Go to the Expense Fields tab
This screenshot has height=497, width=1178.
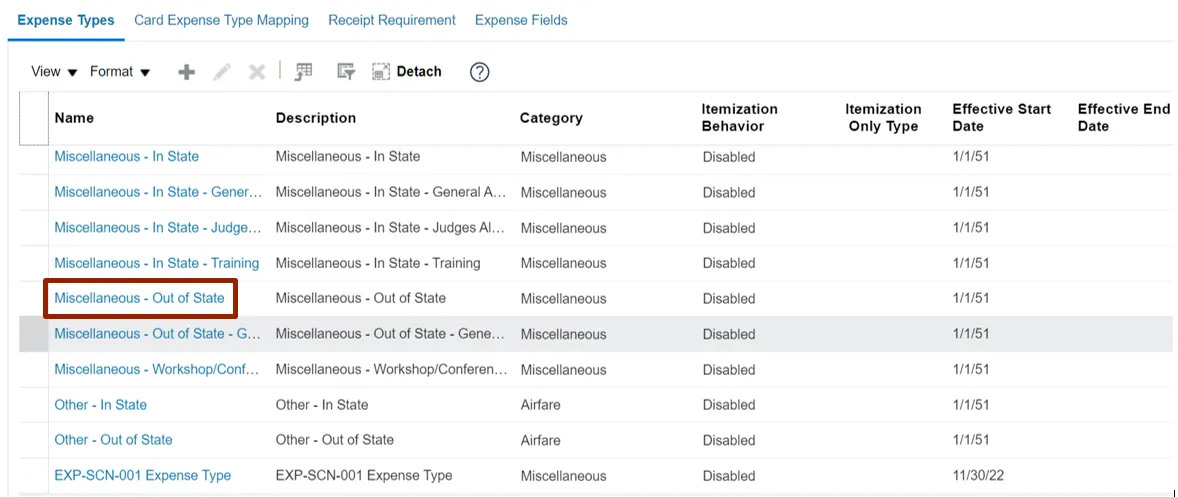click(521, 20)
